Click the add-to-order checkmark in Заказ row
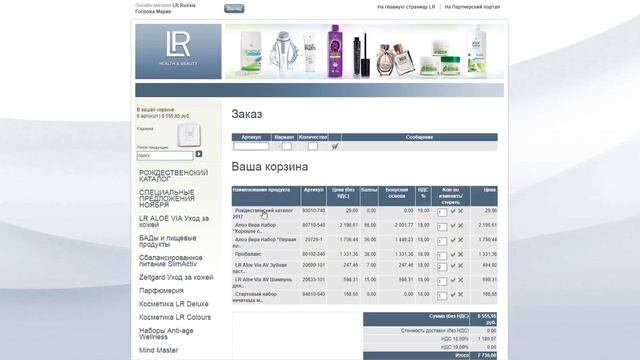 point(335,146)
